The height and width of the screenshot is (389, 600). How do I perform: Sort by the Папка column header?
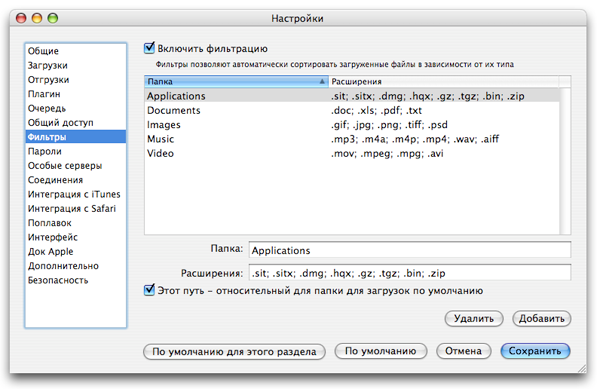236,81
